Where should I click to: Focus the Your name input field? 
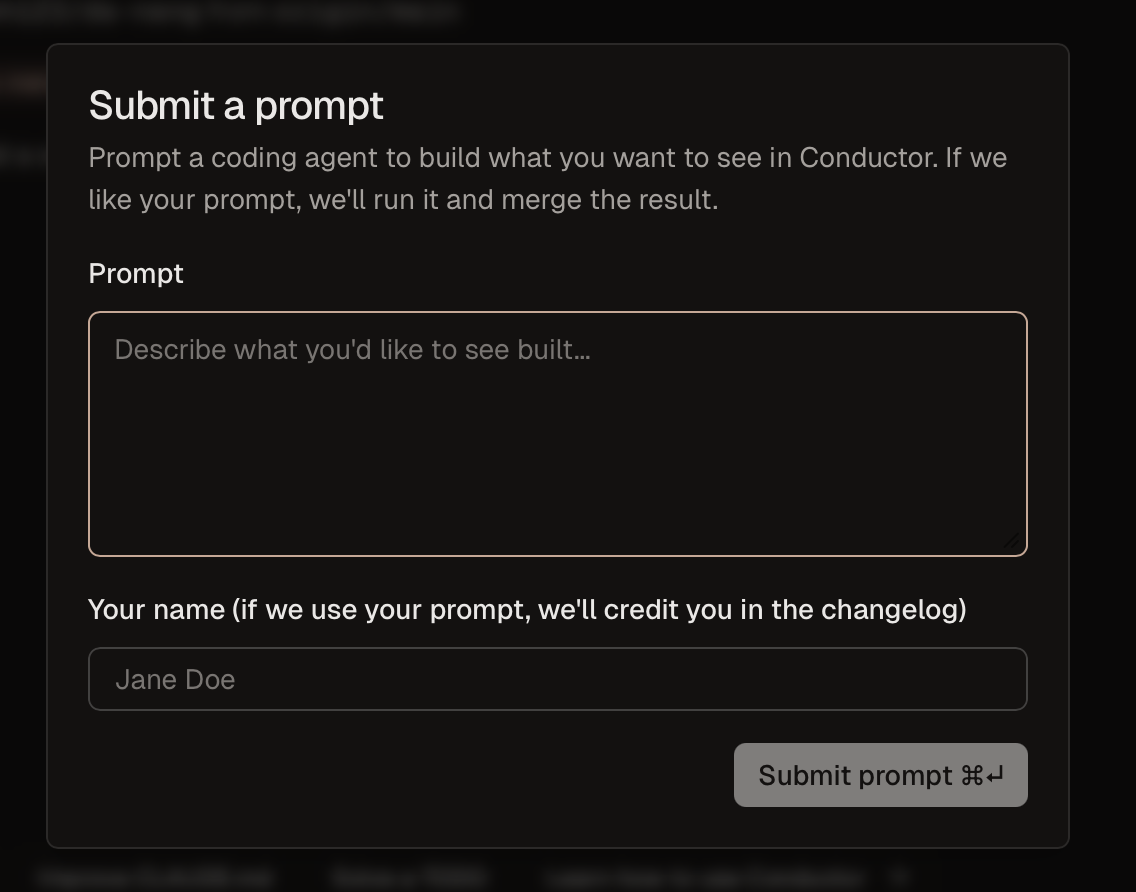tap(557, 679)
